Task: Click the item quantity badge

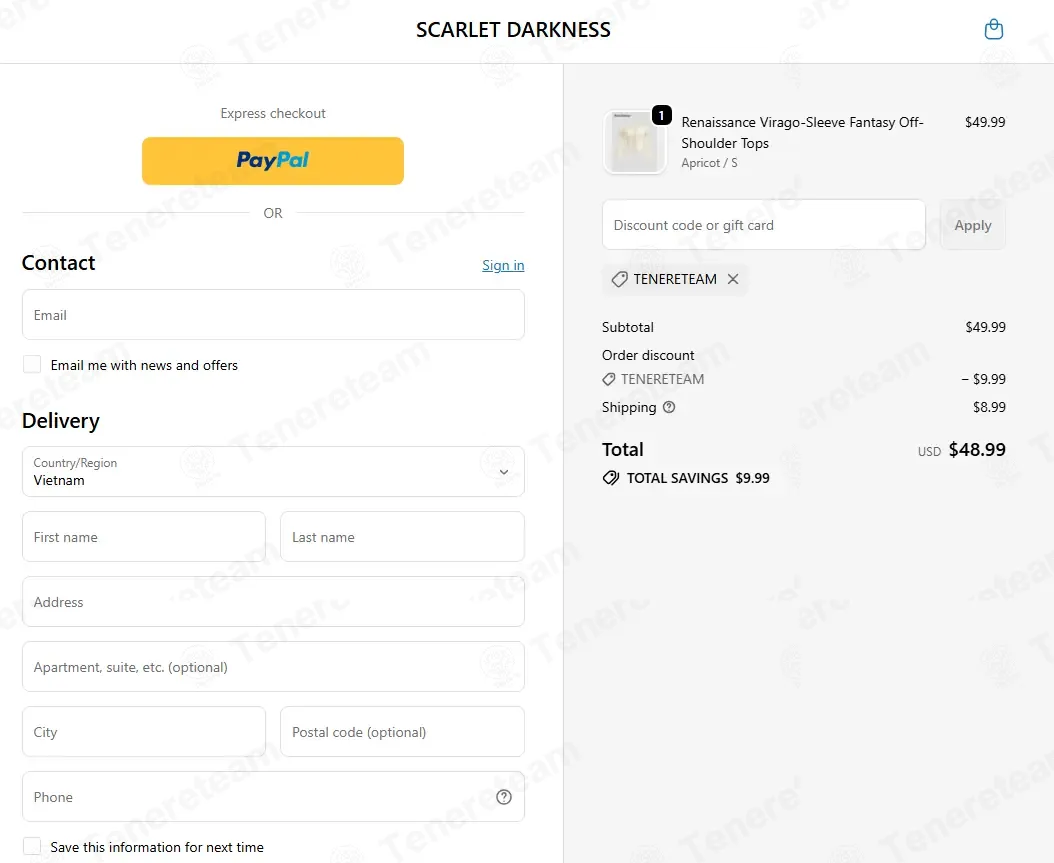Action: (x=661, y=116)
